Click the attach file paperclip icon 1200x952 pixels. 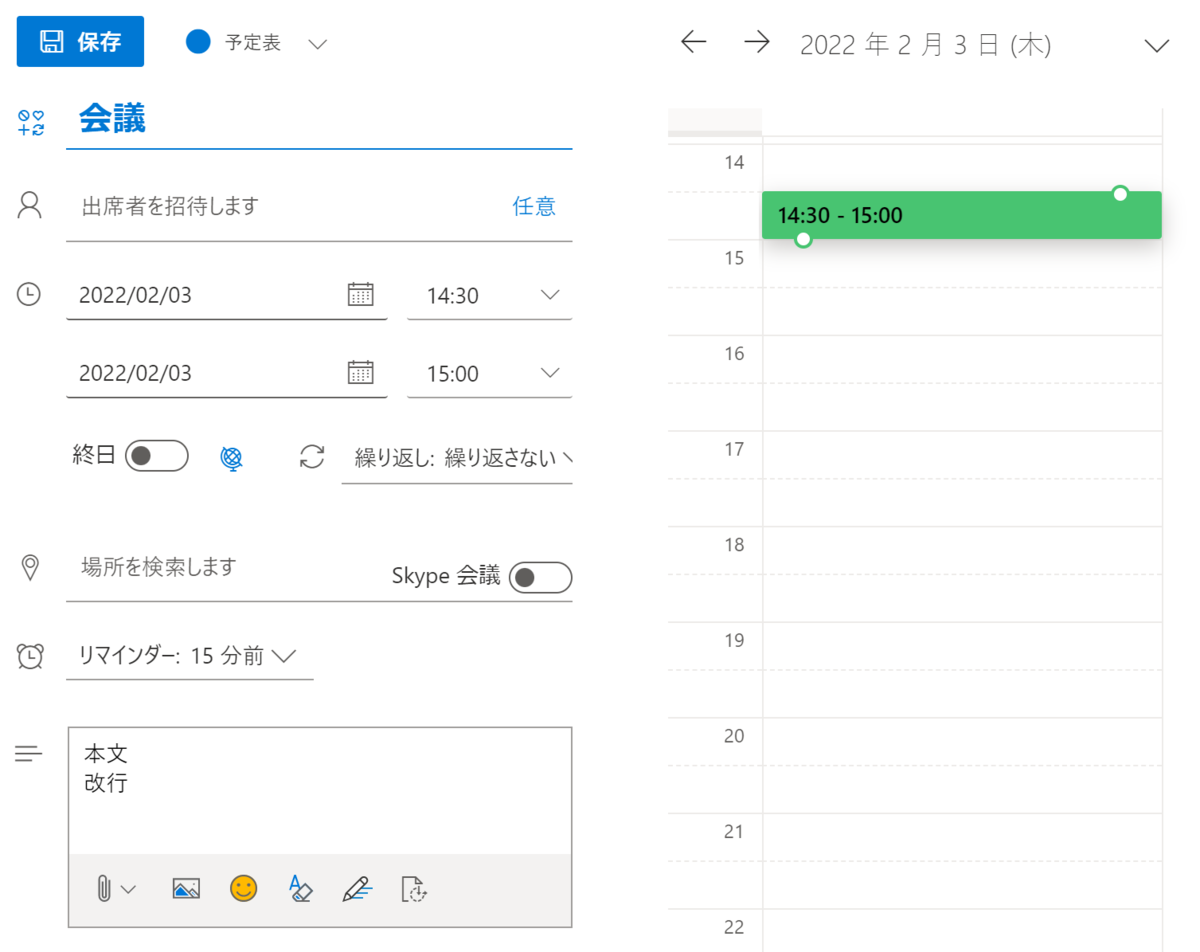(x=104, y=888)
